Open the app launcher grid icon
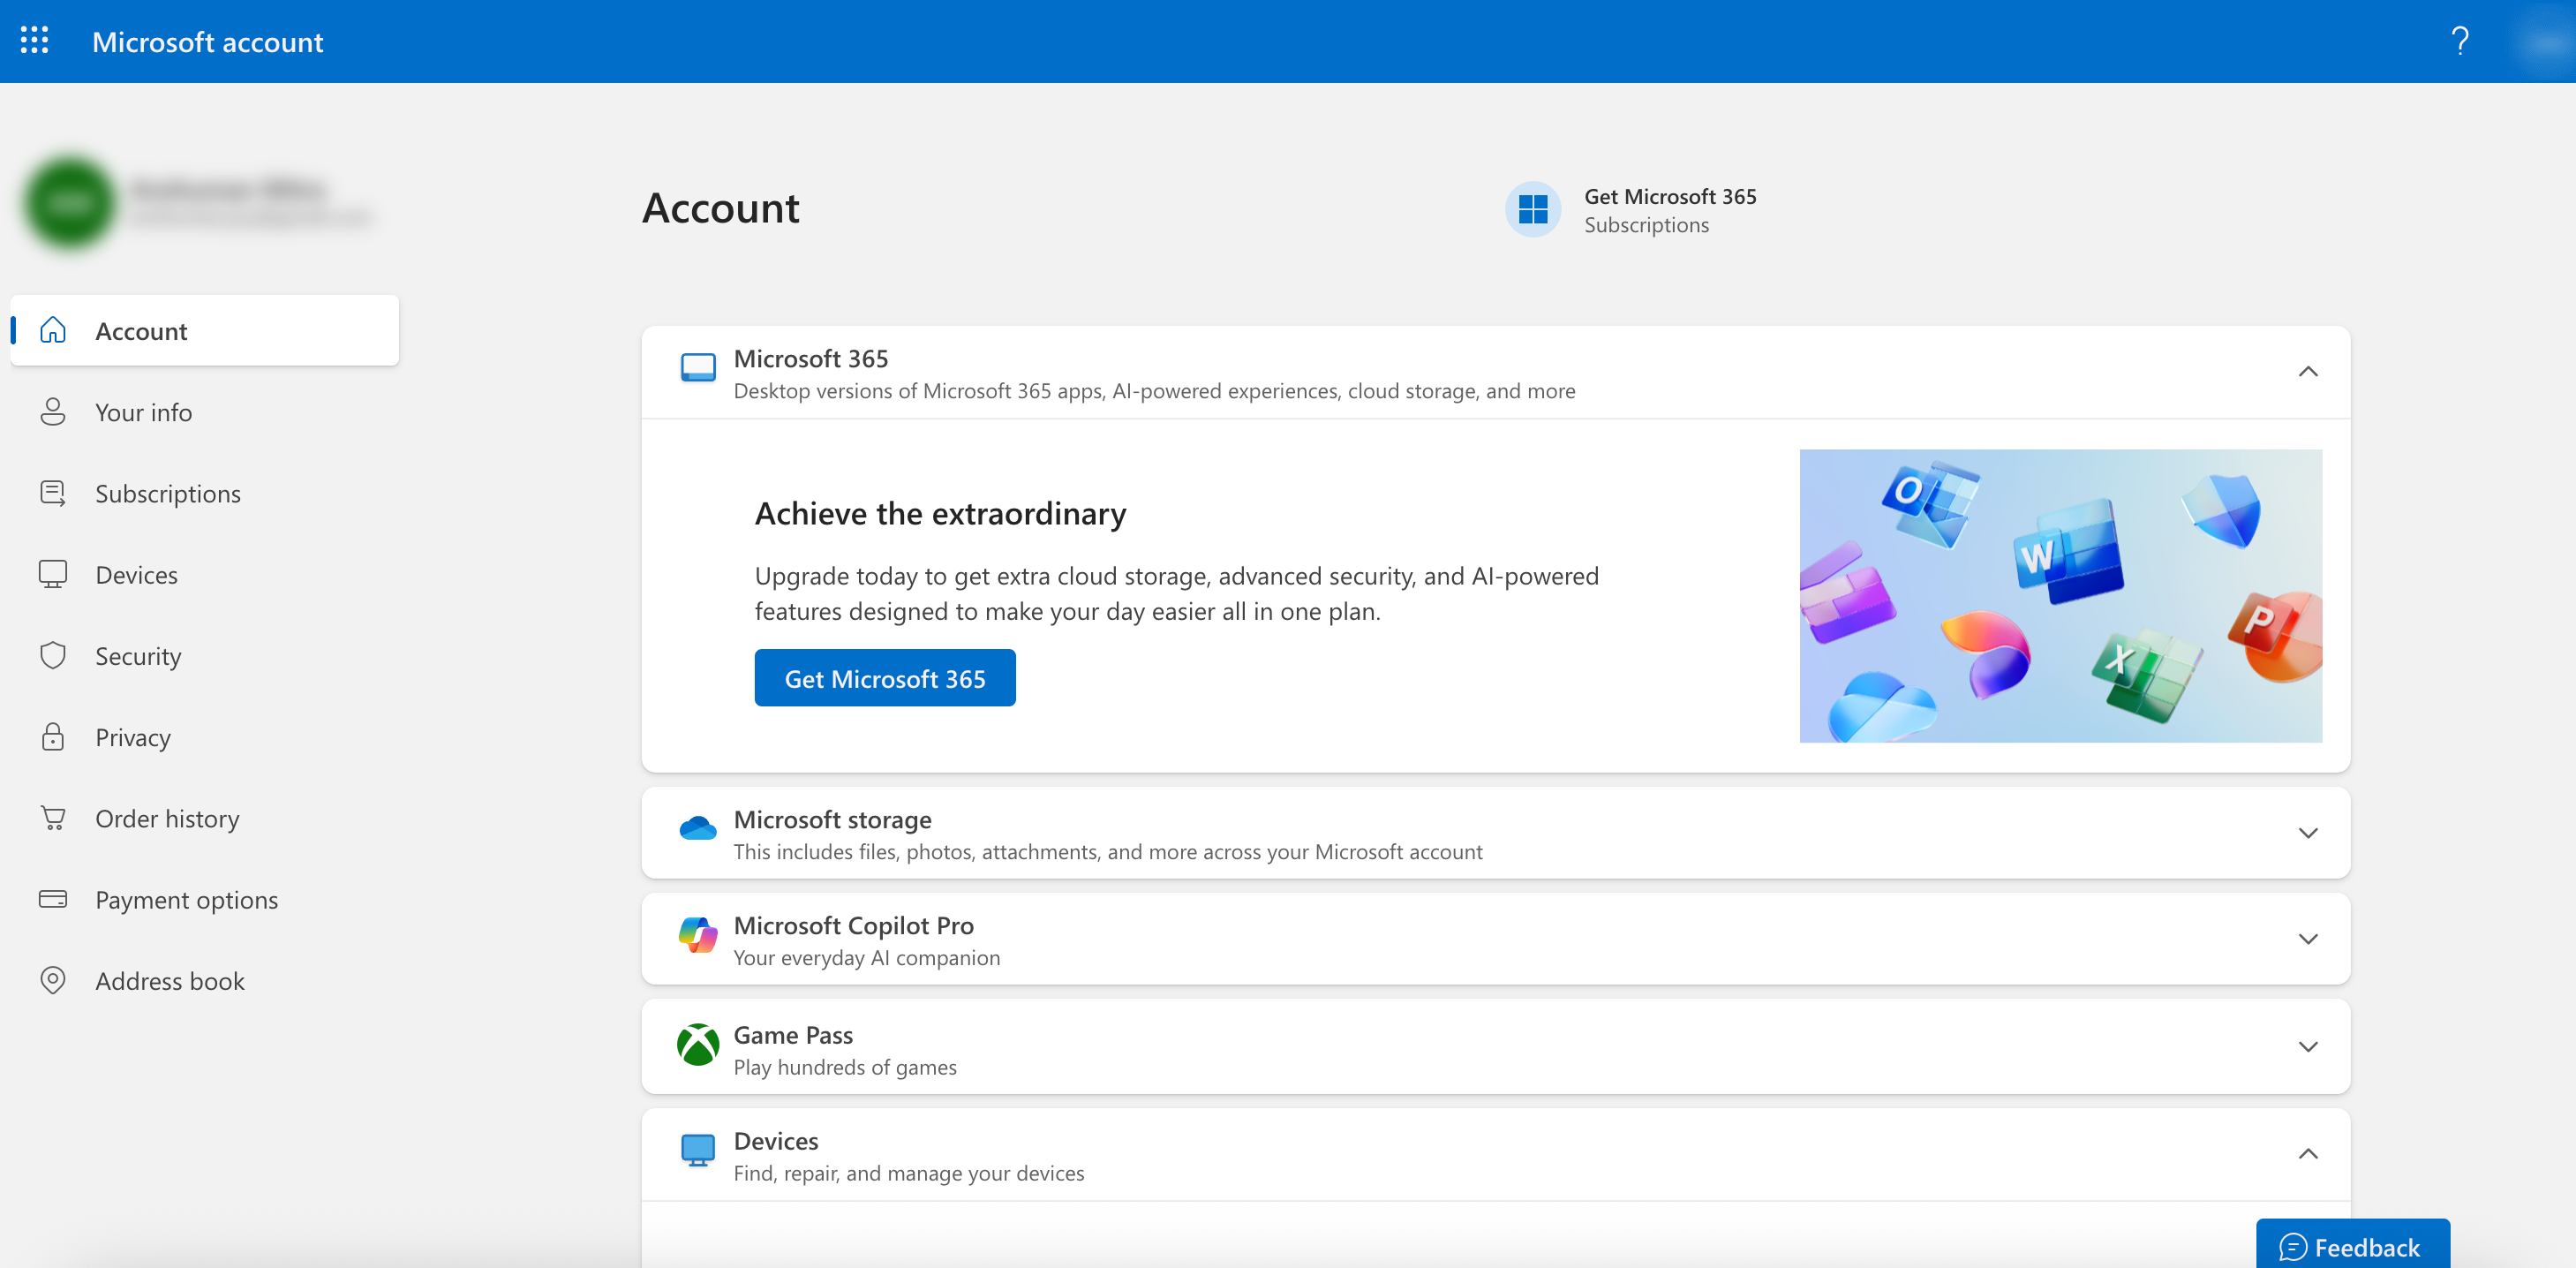Viewport: 2576px width, 1268px height. (35, 41)
